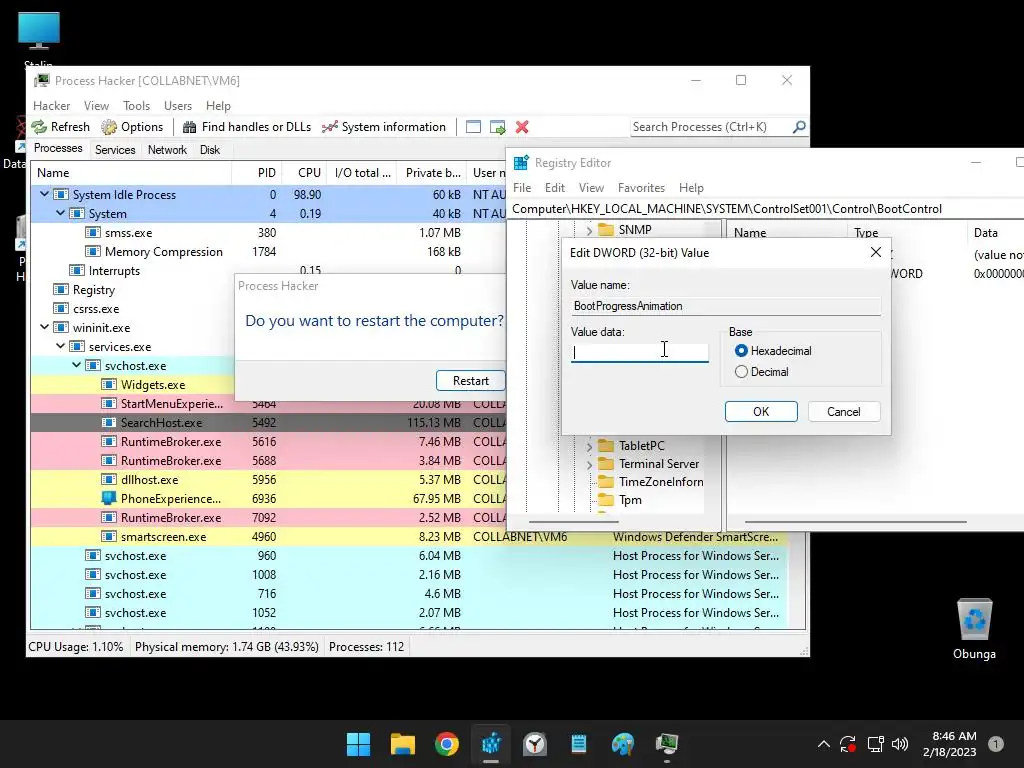Sort by Name column in Process Hacker
Screen dimensions: 1024x768
[131, 172]
